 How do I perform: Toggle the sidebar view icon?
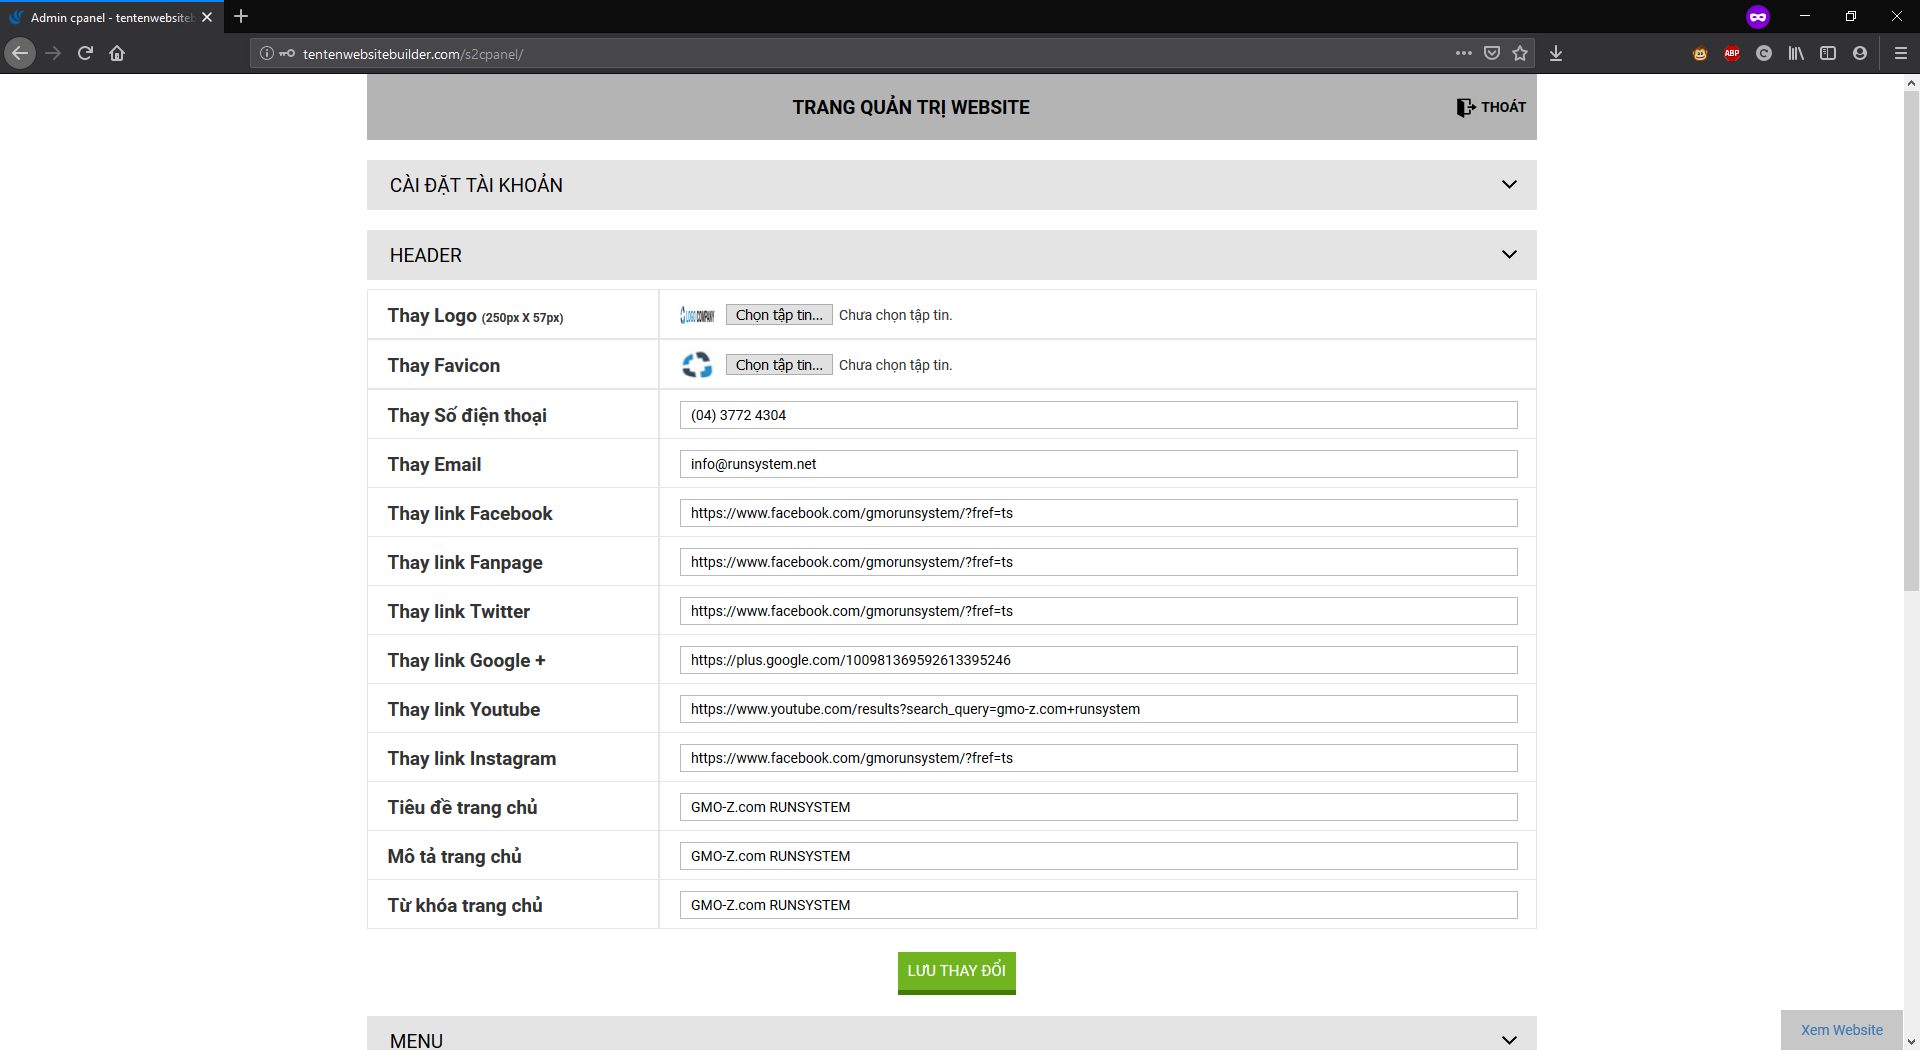coord(1828,53)
